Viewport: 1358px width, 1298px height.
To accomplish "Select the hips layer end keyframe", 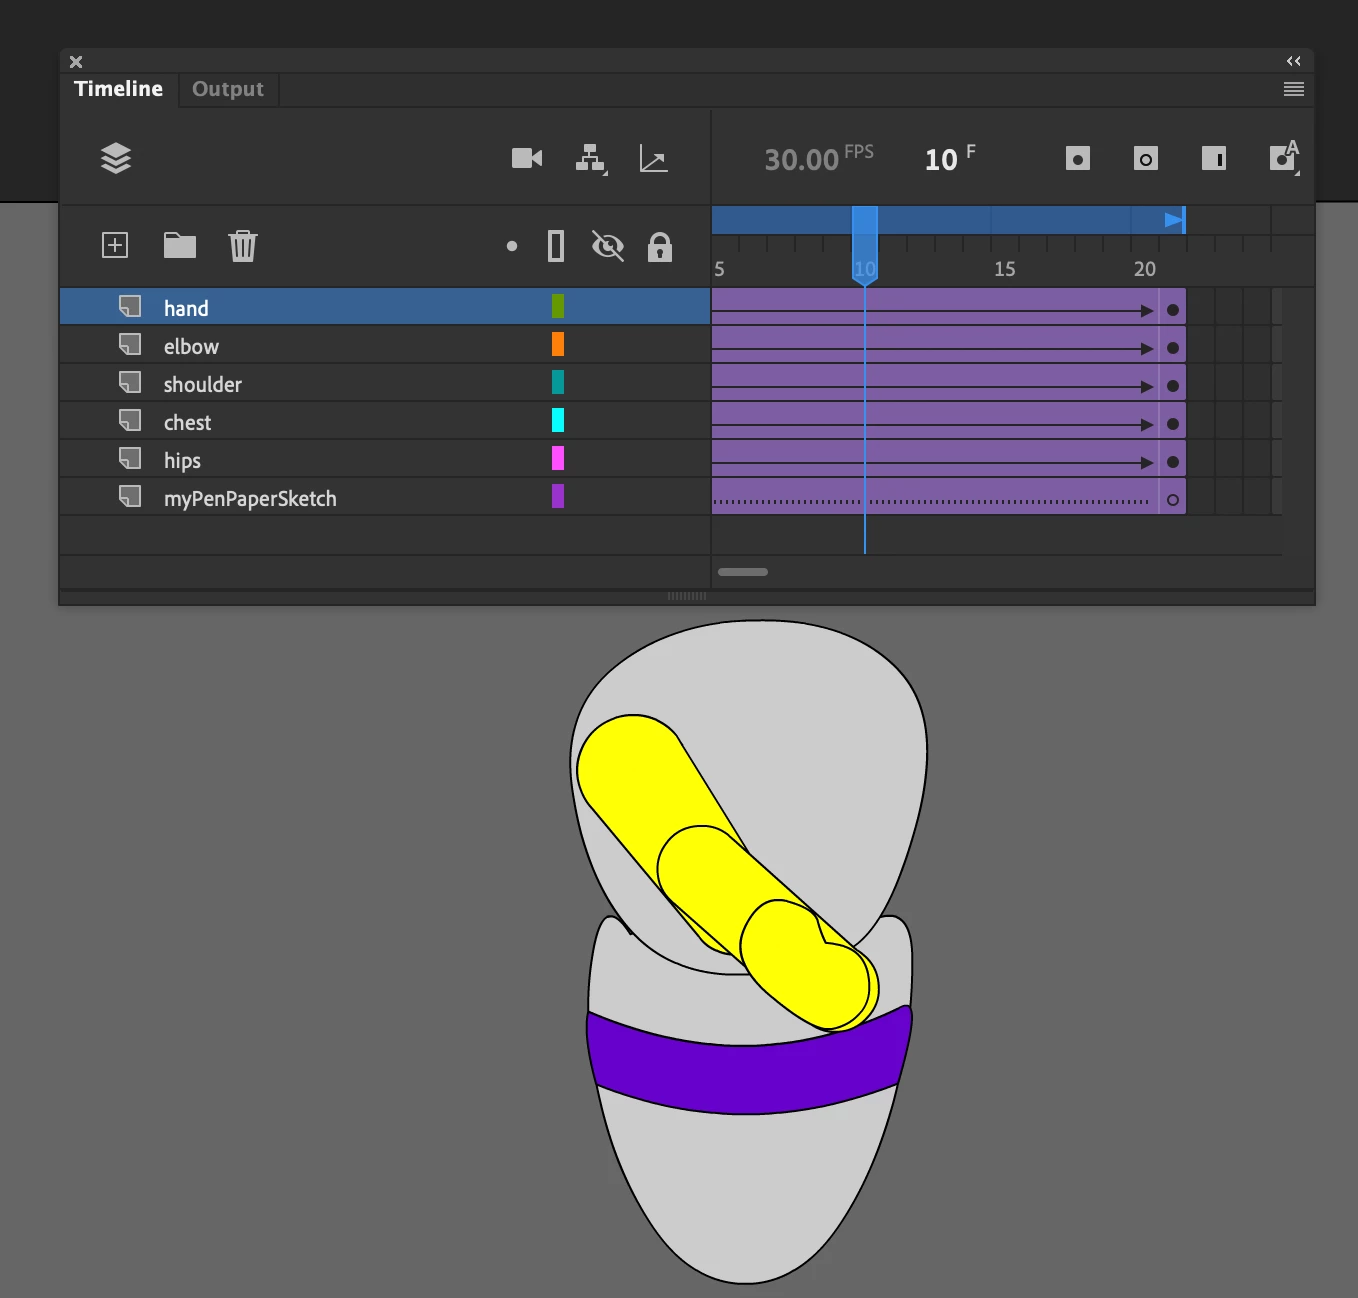I will coord(1173,462).
